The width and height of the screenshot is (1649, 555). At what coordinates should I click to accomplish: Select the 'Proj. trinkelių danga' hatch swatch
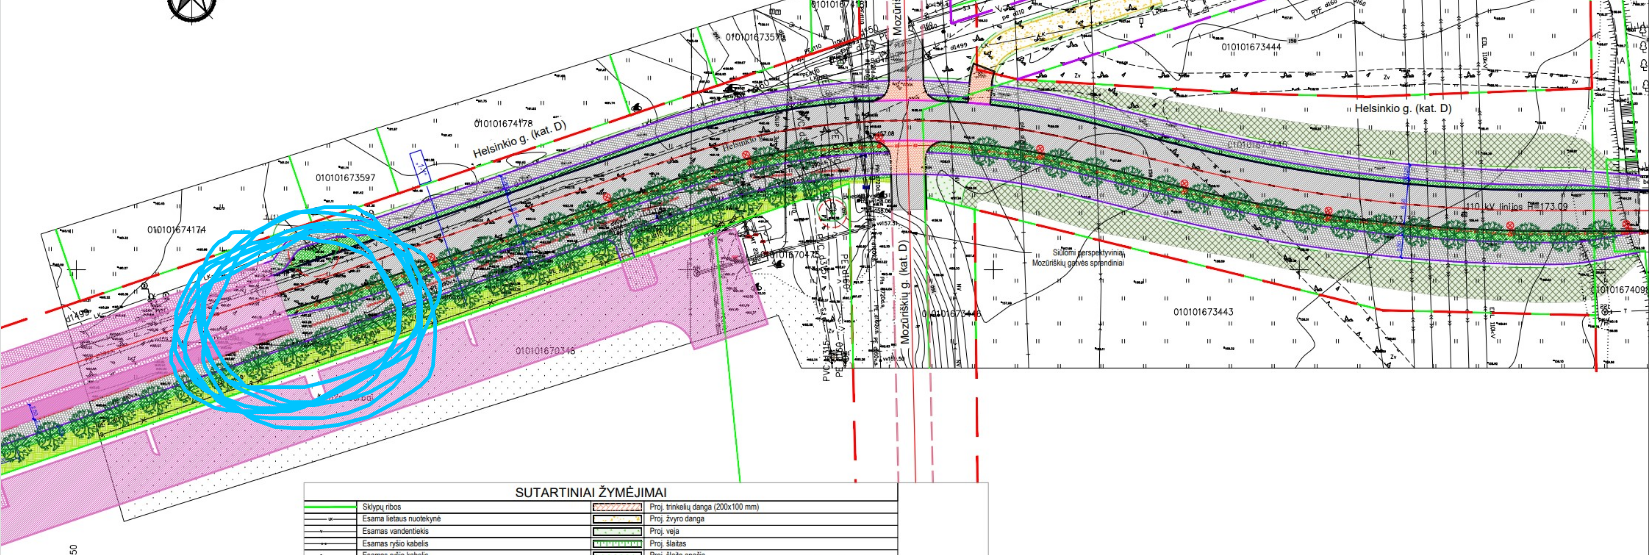click(617, 507)
